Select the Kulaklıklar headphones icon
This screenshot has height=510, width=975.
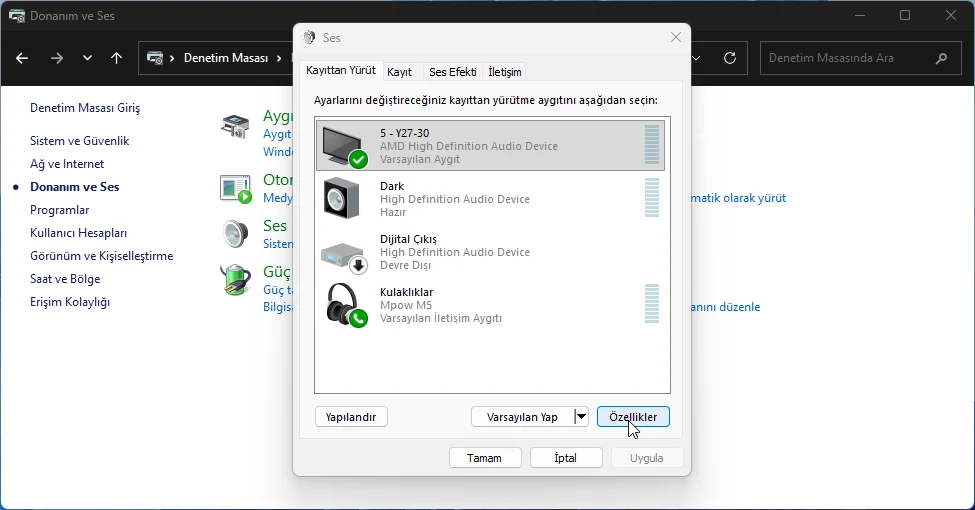(x=346, y=305)
